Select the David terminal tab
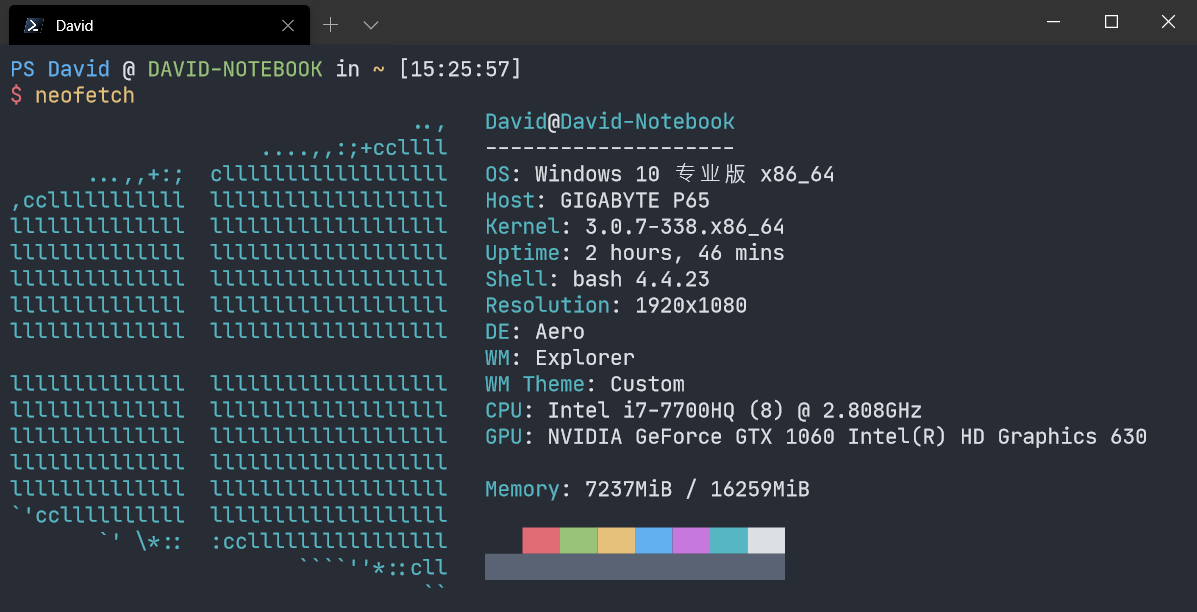This screenshot has width=1197, height=612. coord(159,25)
